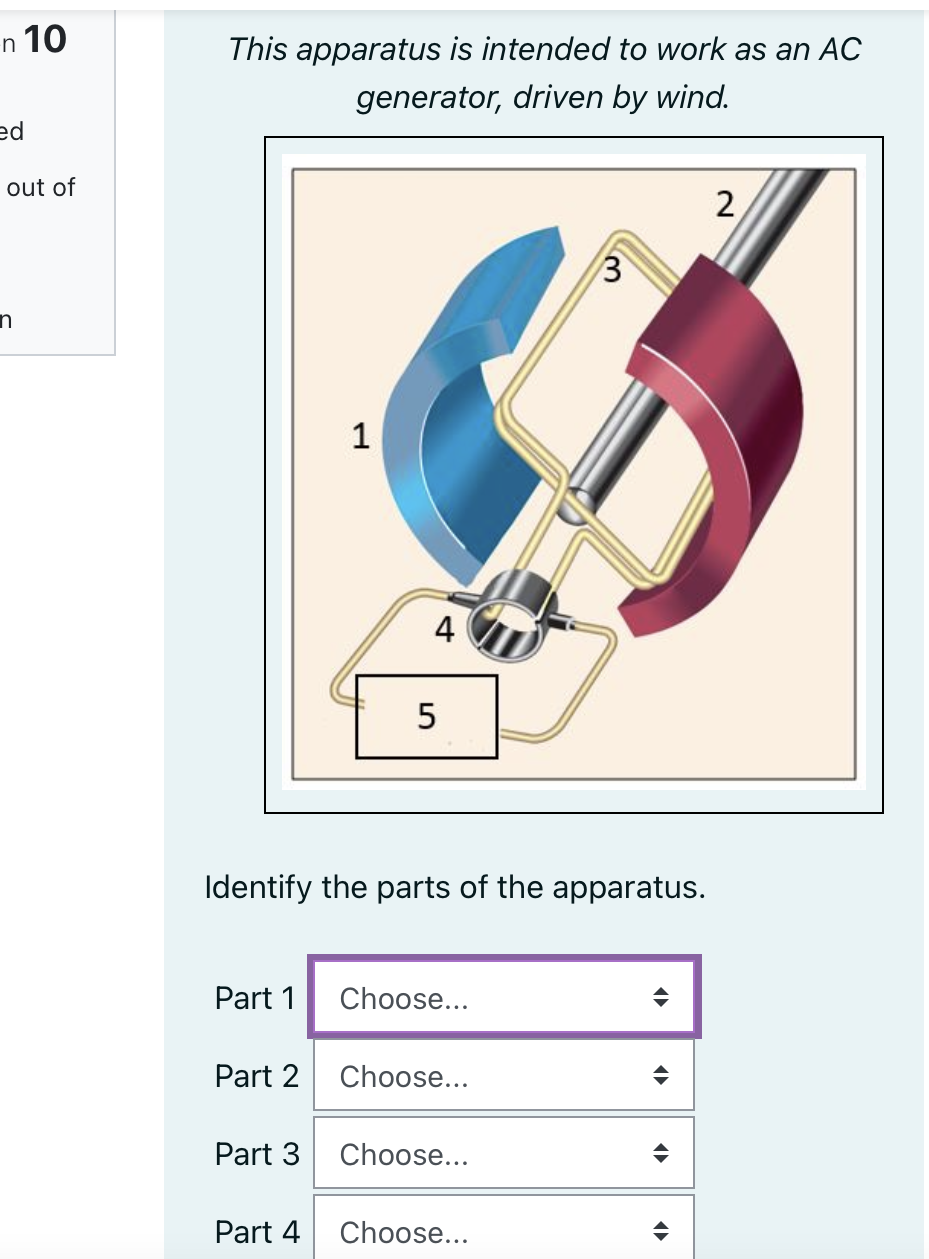Click label 2 on the metal shaft
The image size is (929, 1259).
(x=723, y=204)
